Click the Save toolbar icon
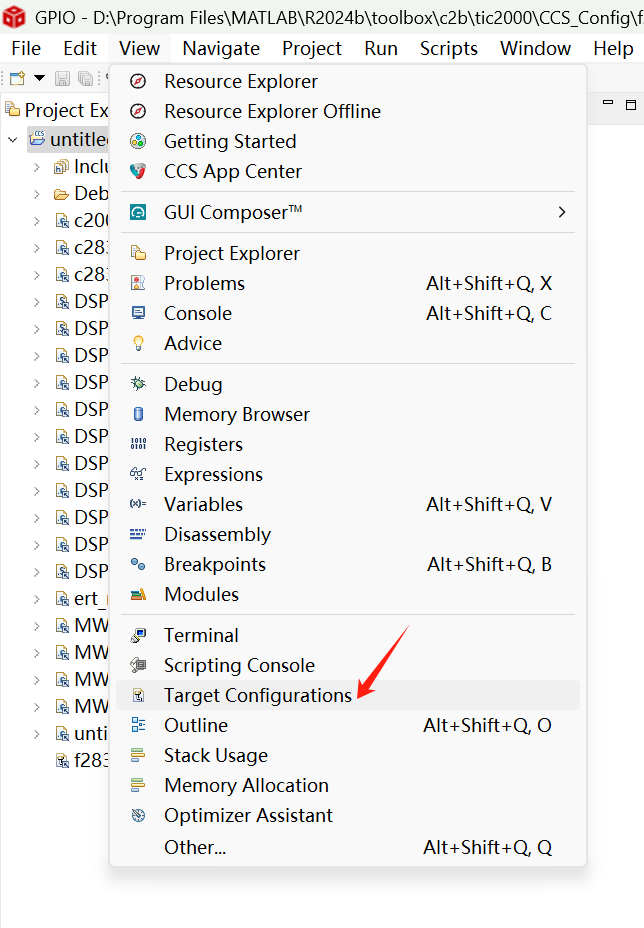This screenshot has width=644, height=928. coord(62,78)
